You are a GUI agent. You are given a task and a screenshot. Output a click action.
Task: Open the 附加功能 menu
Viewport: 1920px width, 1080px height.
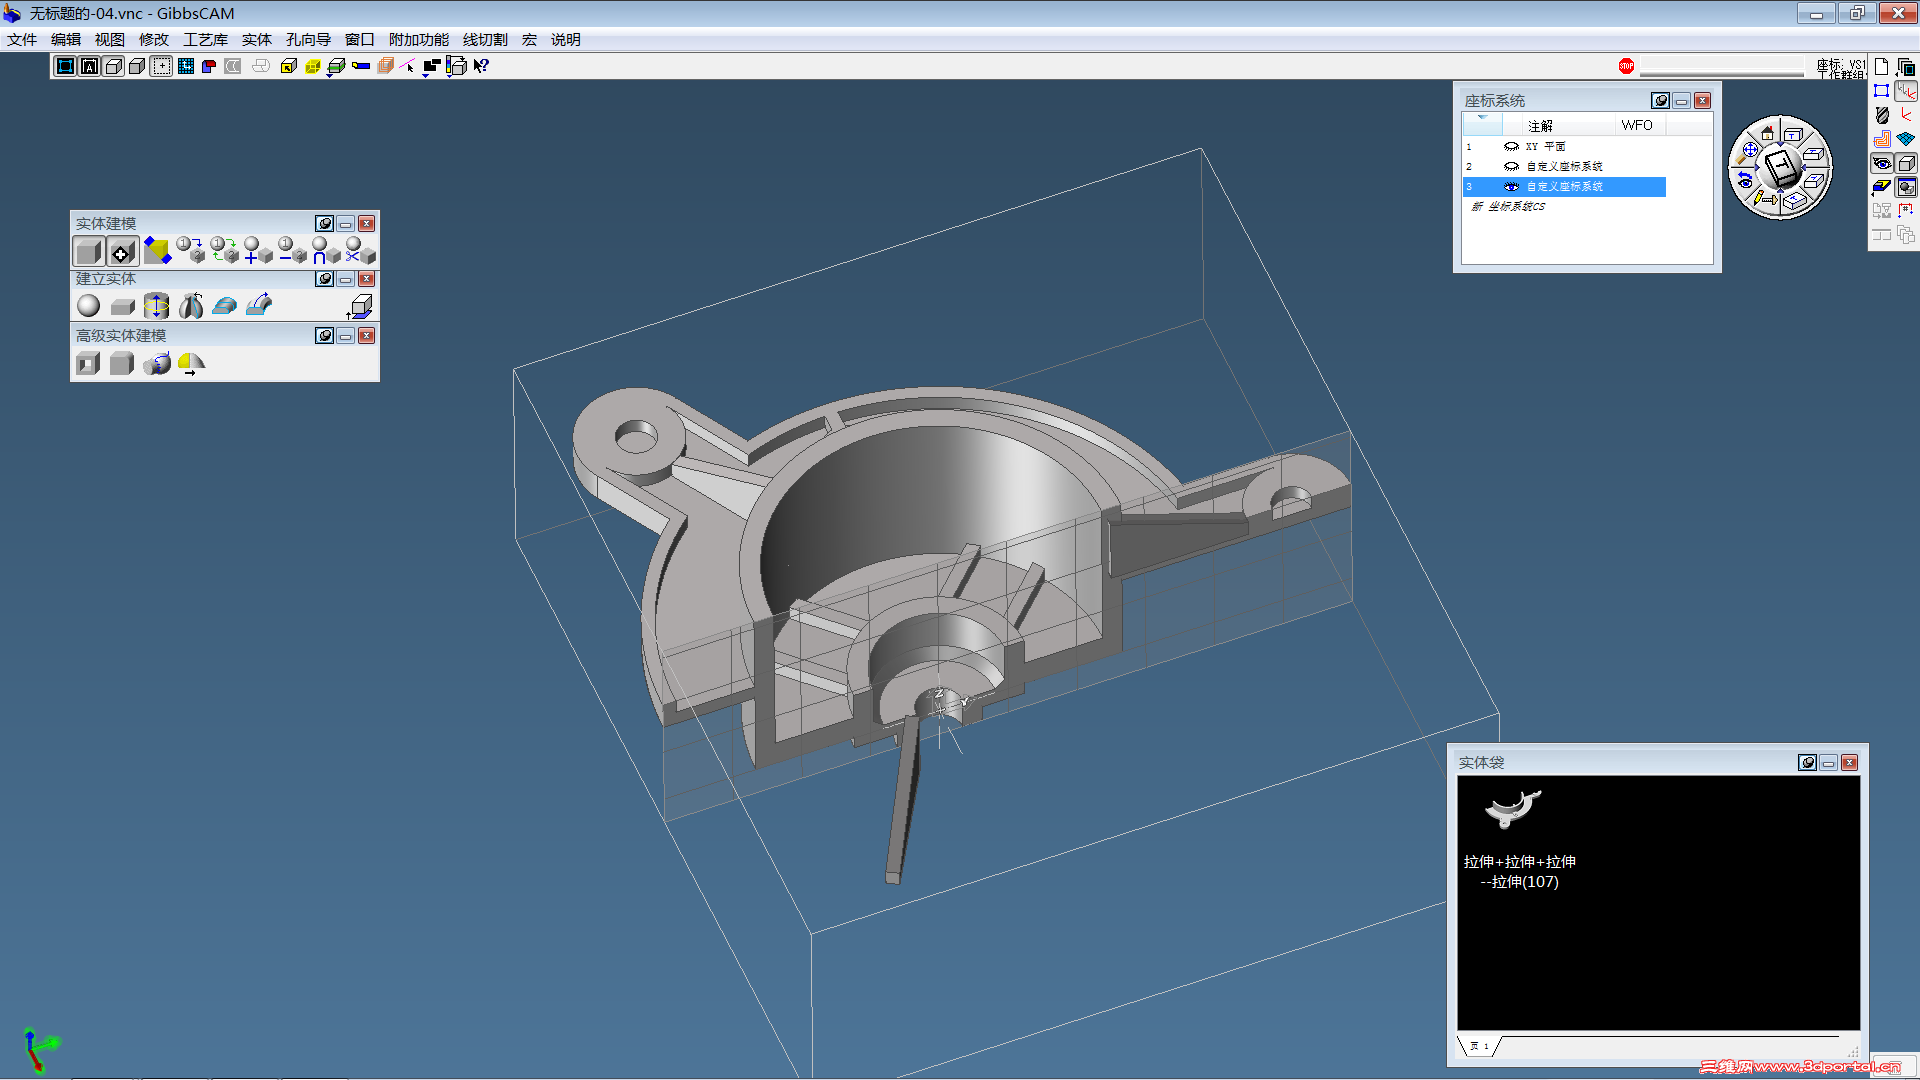coord(419,40)
